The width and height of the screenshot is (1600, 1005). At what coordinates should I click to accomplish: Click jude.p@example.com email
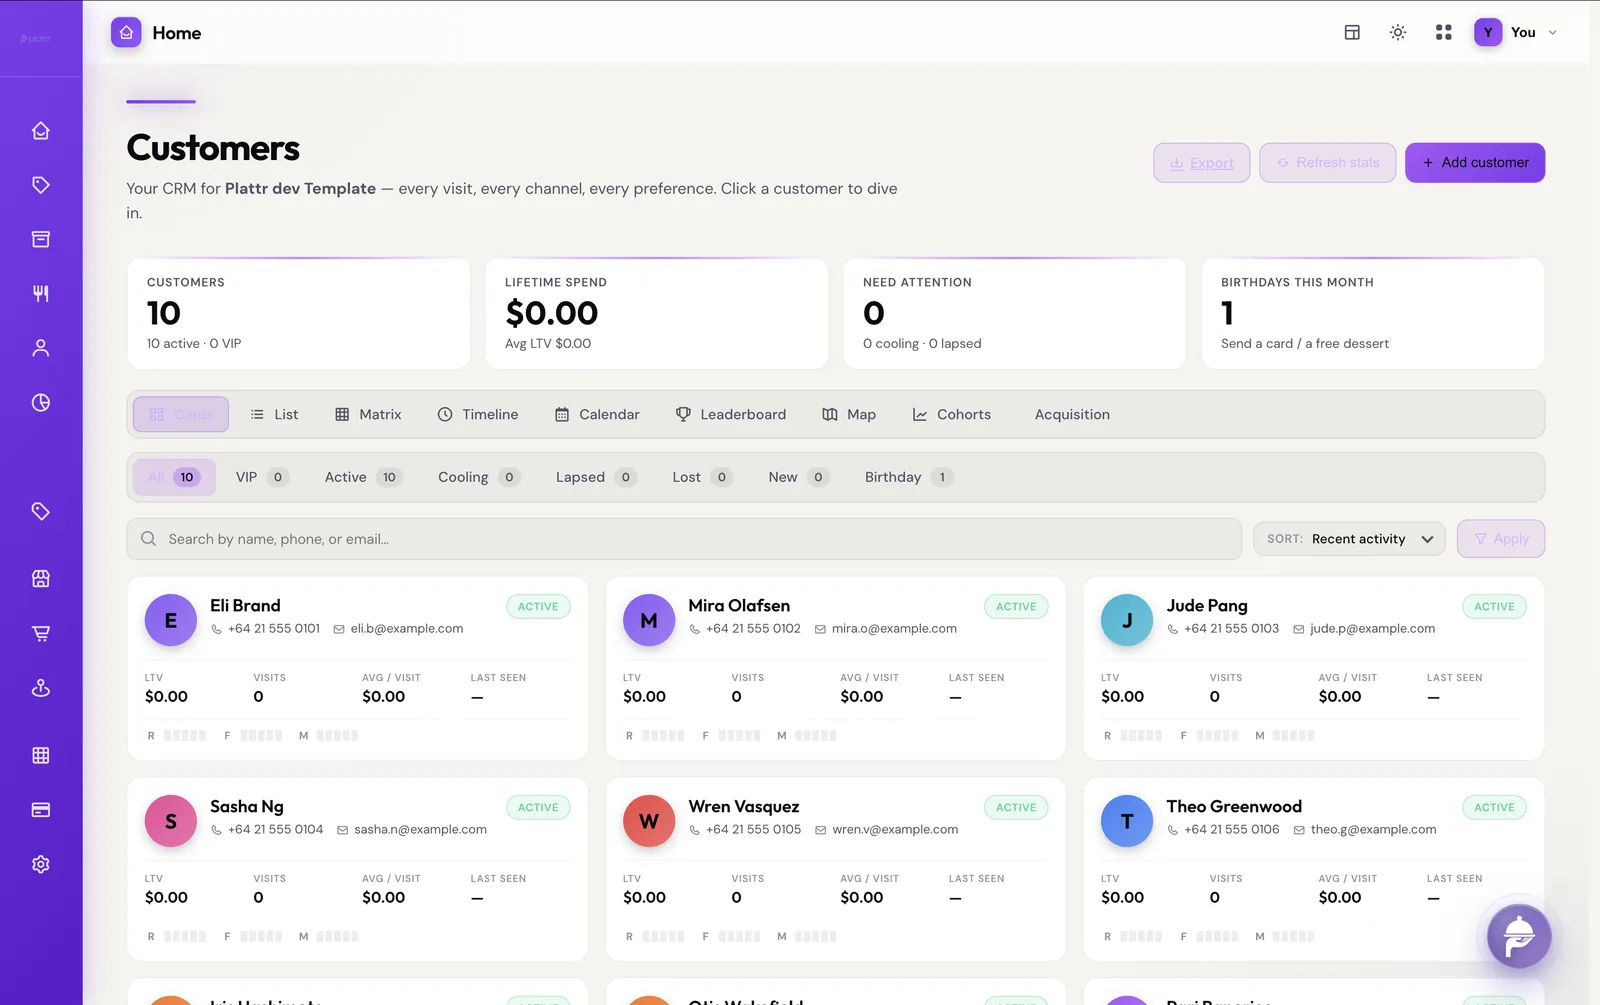tap(1372, 629)
